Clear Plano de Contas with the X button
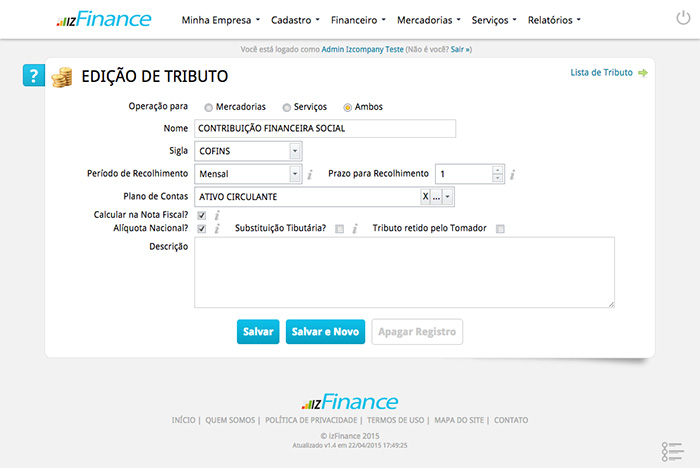Image resolution: width=700 pixels, height=468 pixels. pyautogui.click(x=425, y=197)
